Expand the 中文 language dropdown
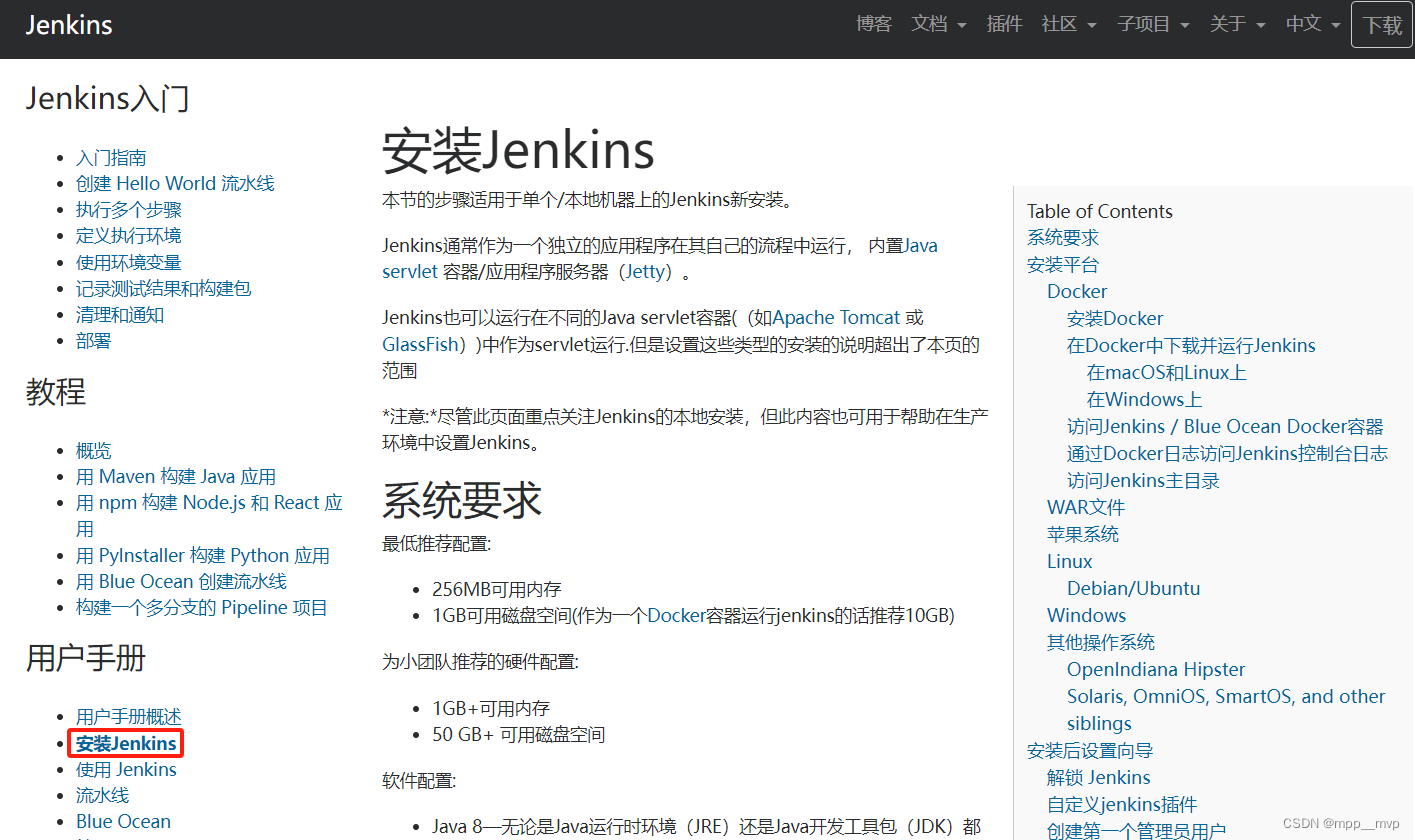The height and width of the screenshot is (840, 1415). point(1313,24)
